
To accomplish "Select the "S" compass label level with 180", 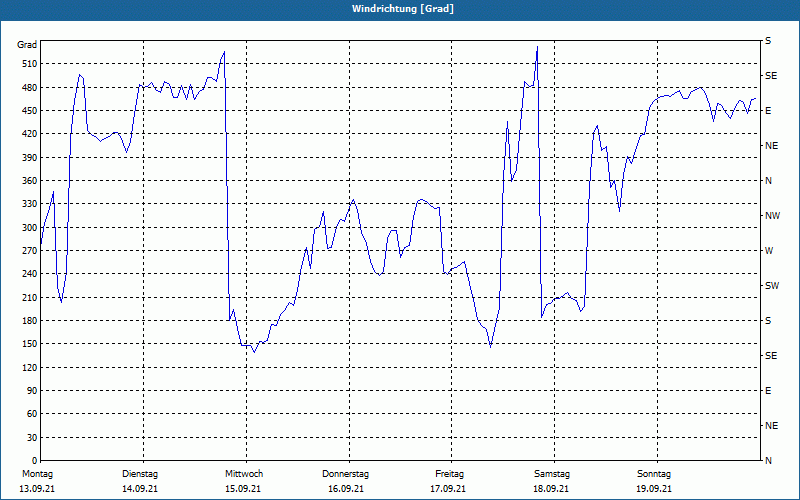I will tap(768, 321).
